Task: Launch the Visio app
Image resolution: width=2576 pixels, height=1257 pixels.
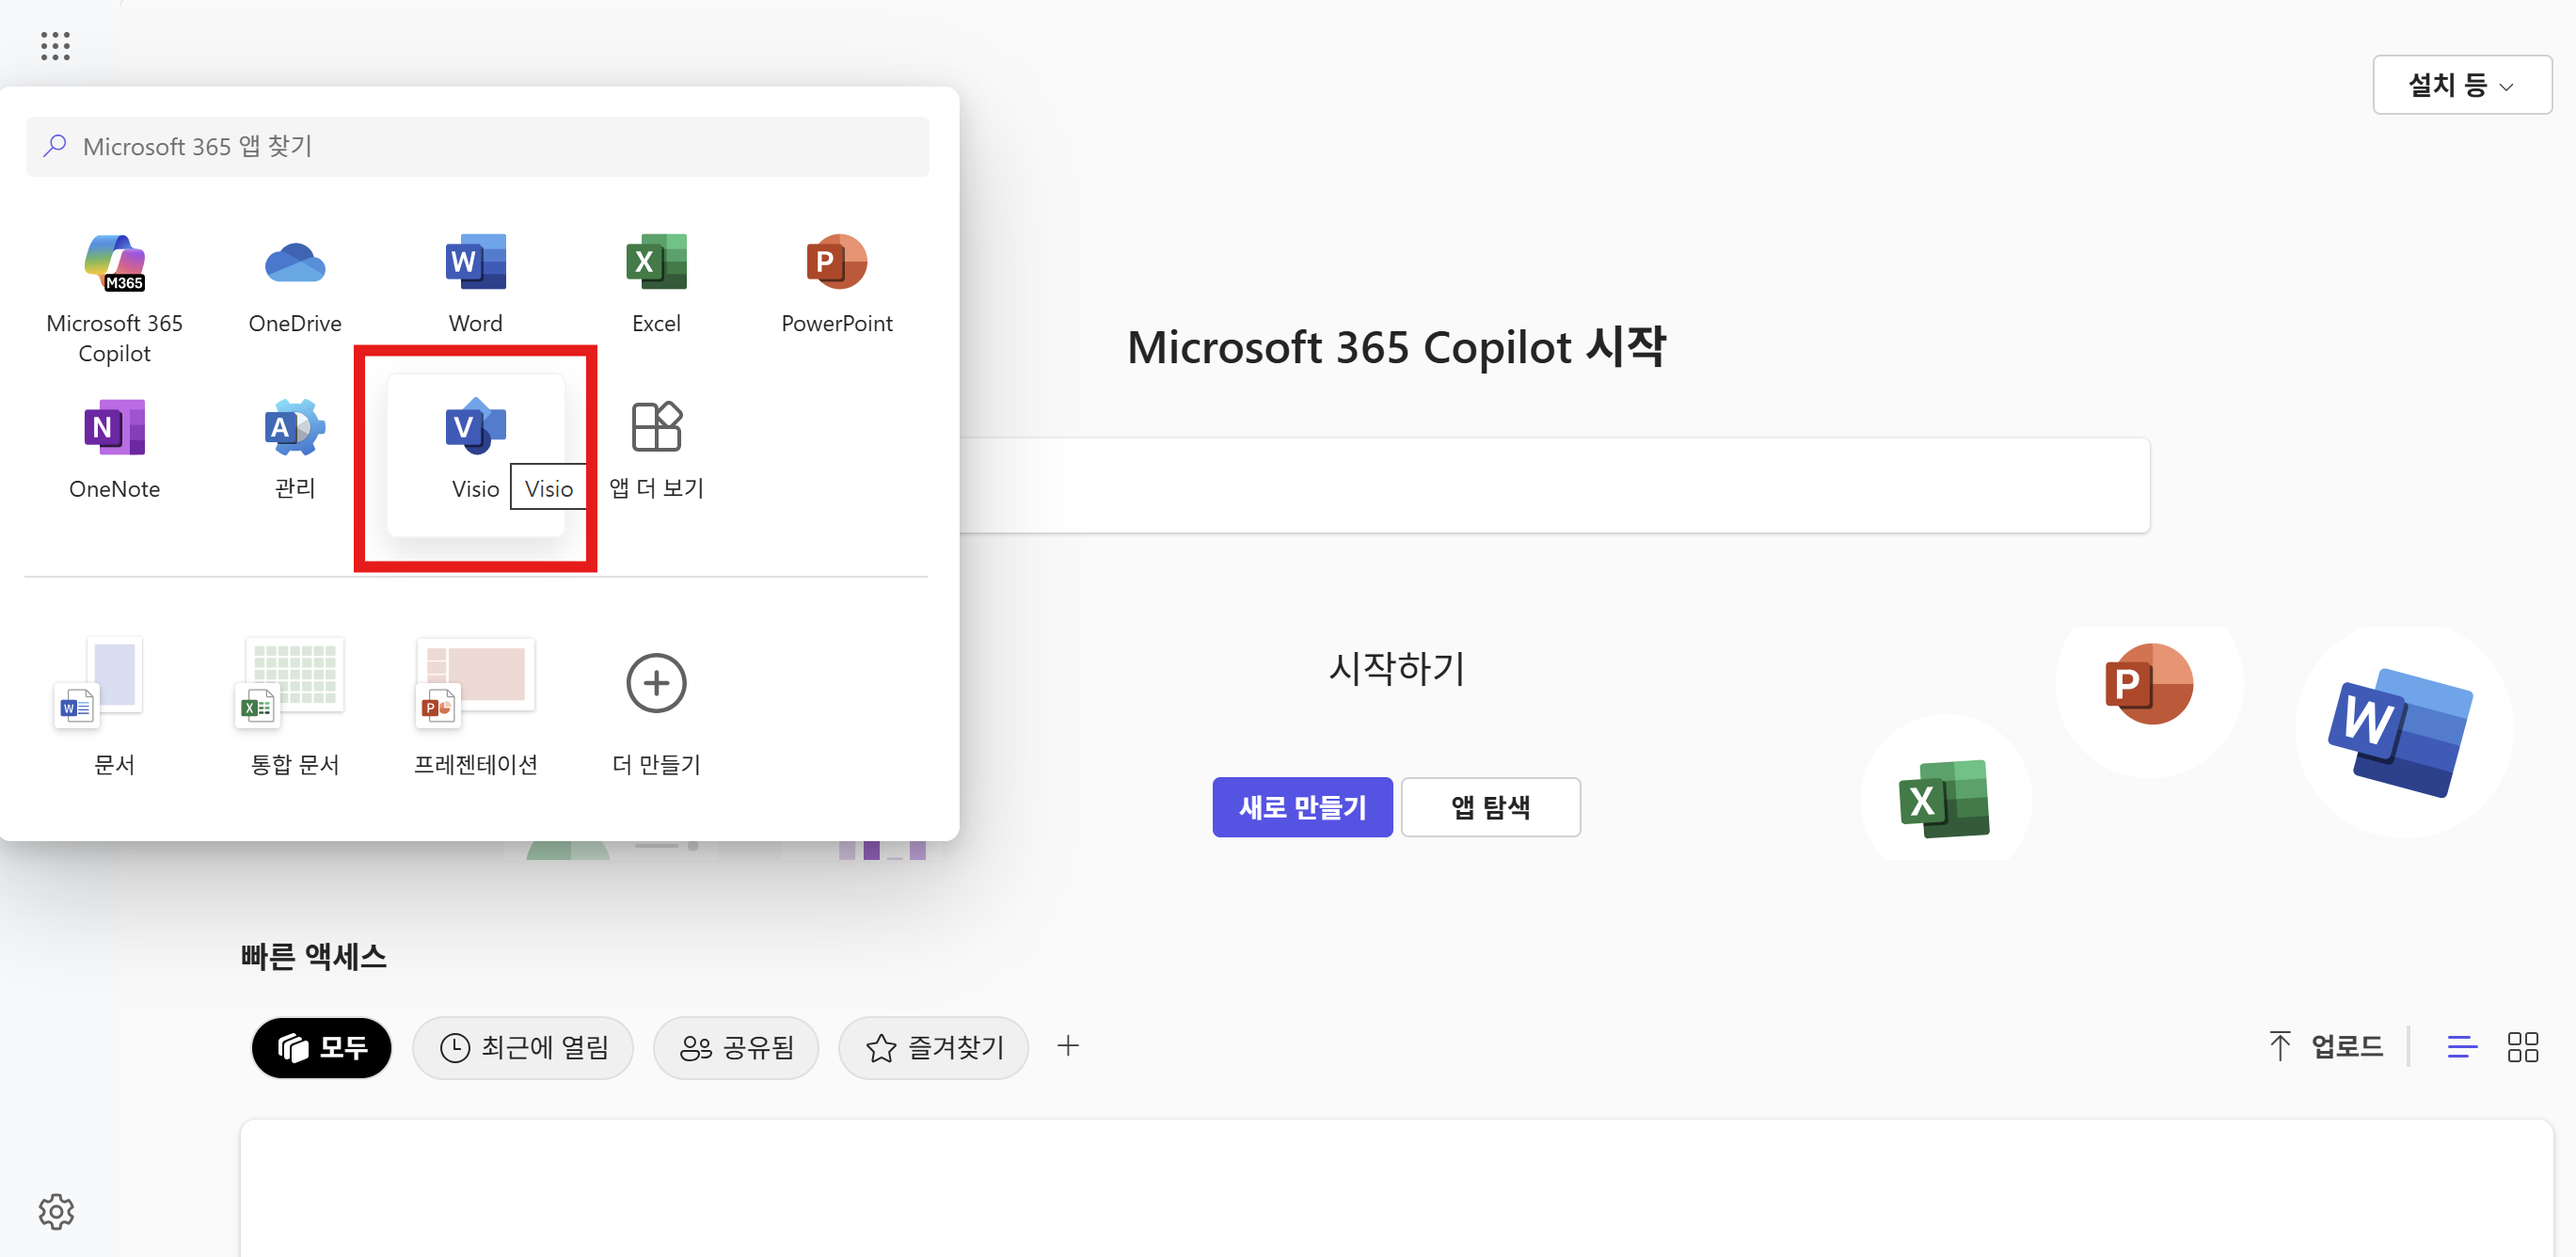Action: point(476,454)
